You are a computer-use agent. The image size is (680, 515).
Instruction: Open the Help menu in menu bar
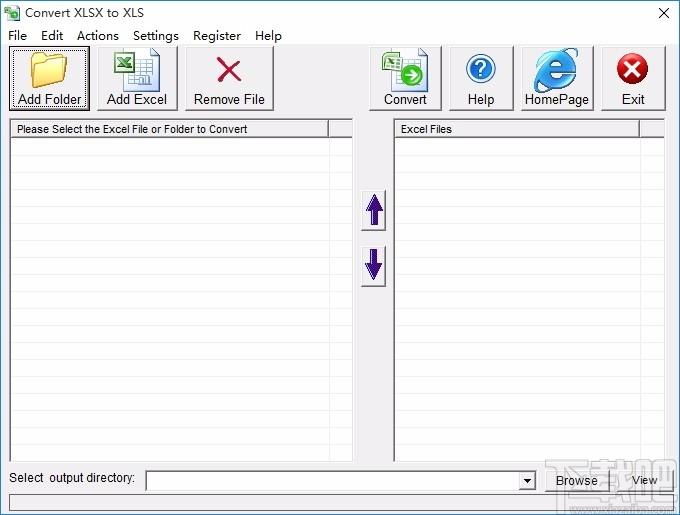pos(268,36)
